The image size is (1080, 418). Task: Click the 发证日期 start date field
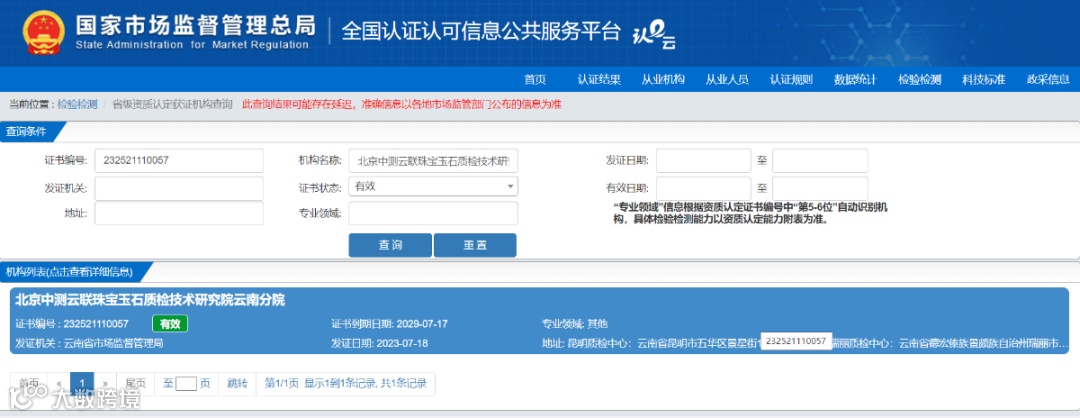point(703,161)
